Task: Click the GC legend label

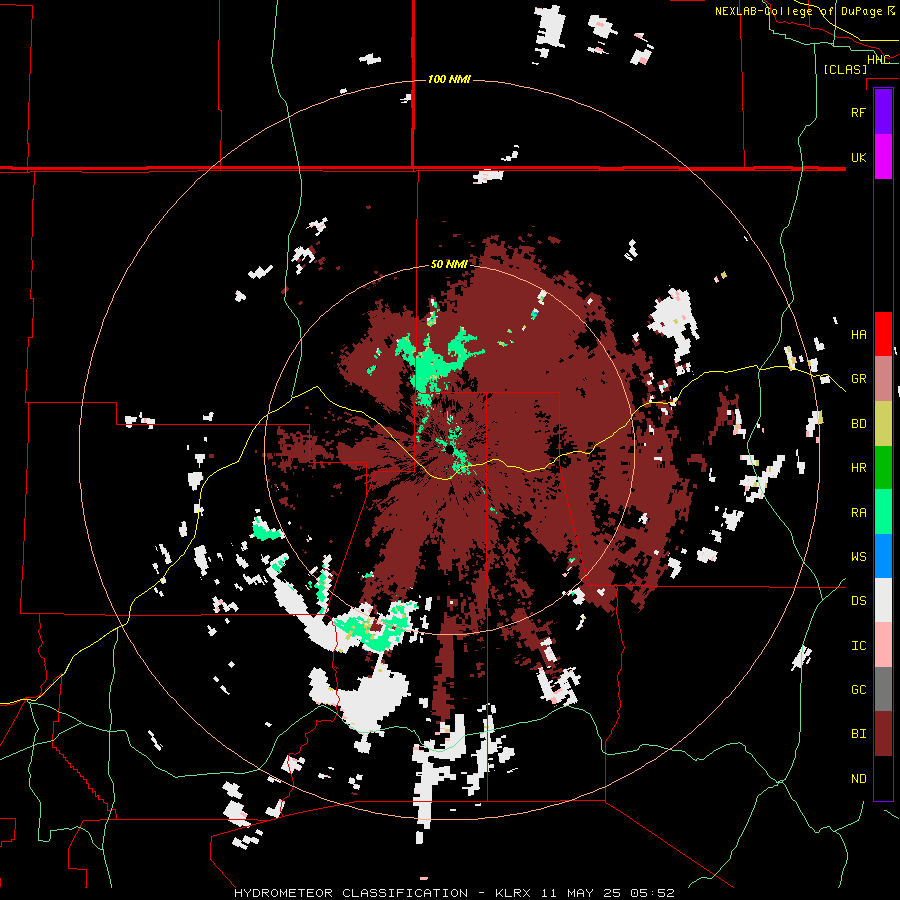Action: coord(858,689)
